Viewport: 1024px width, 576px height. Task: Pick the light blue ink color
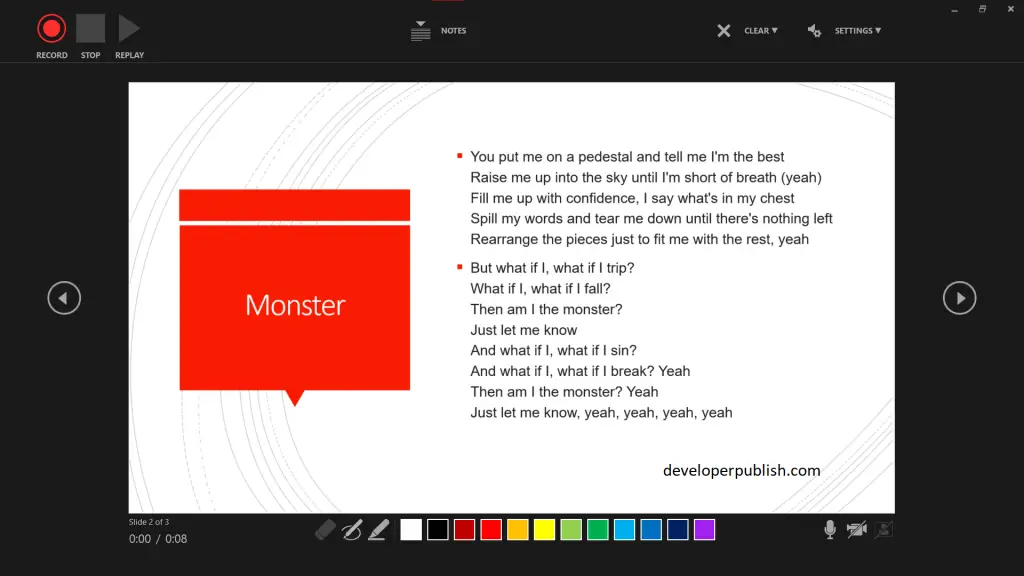click(624, 530)
